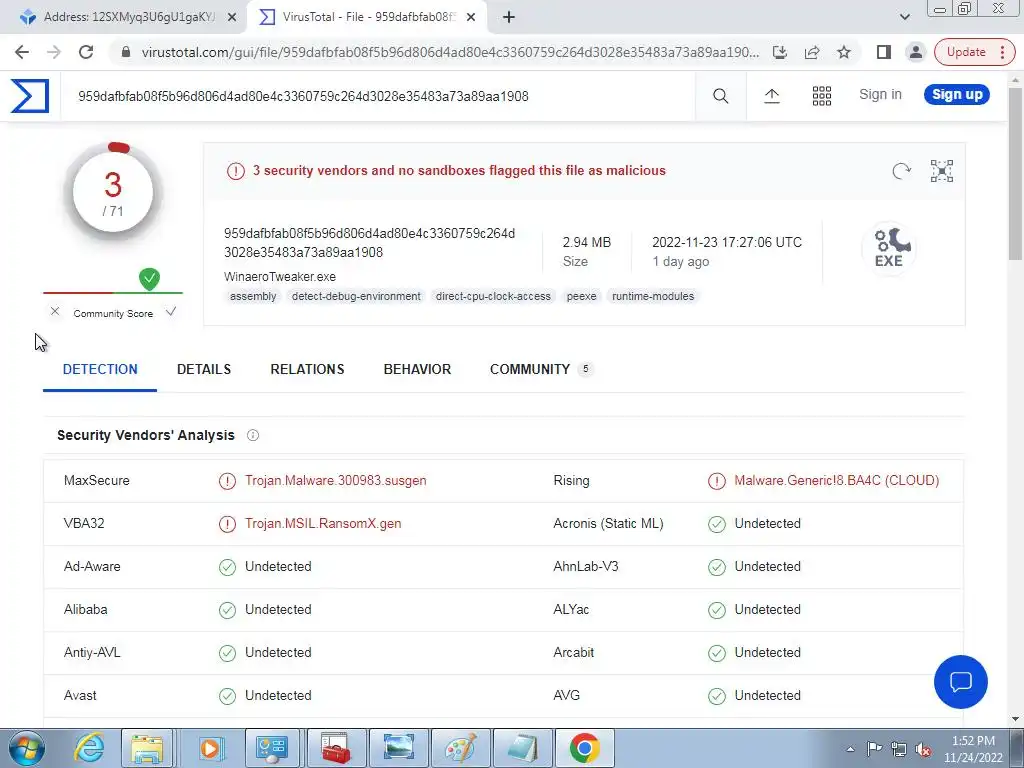Click the MaxSecure vendor name
This screenshot has width=1024, height=768.
tap(97, 481)
